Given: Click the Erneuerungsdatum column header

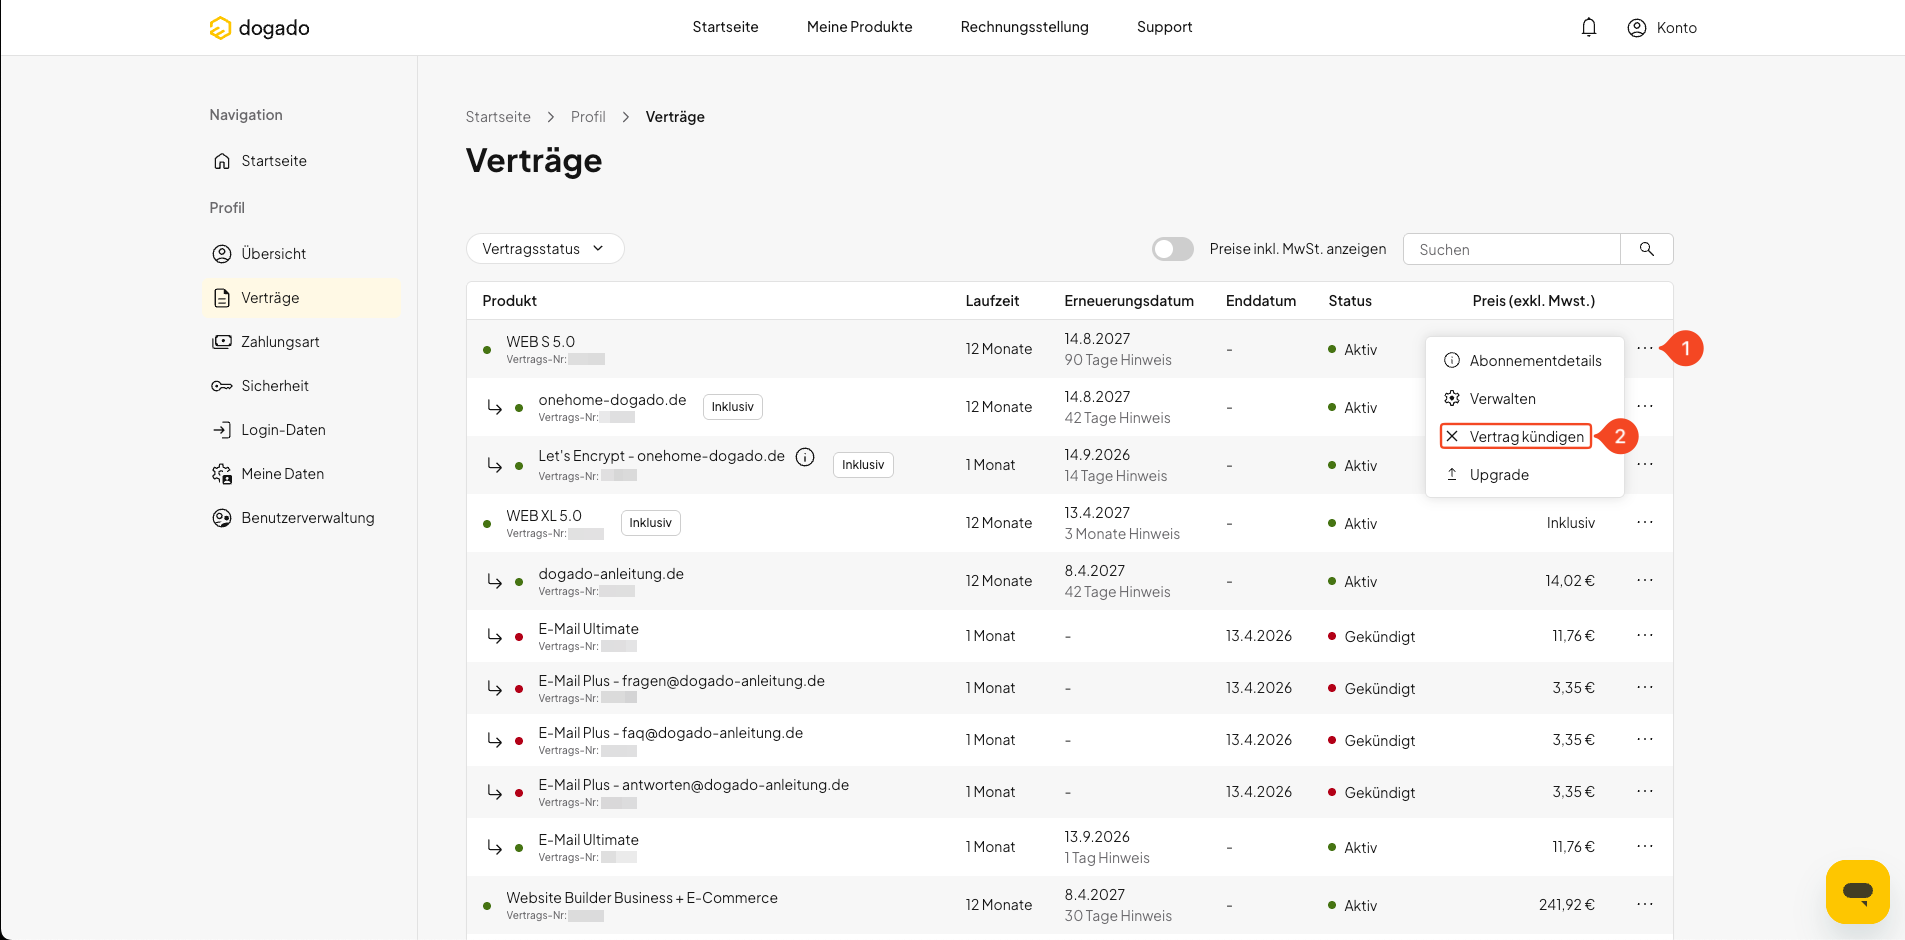Looking at the screenshot, I should 1129,301.
